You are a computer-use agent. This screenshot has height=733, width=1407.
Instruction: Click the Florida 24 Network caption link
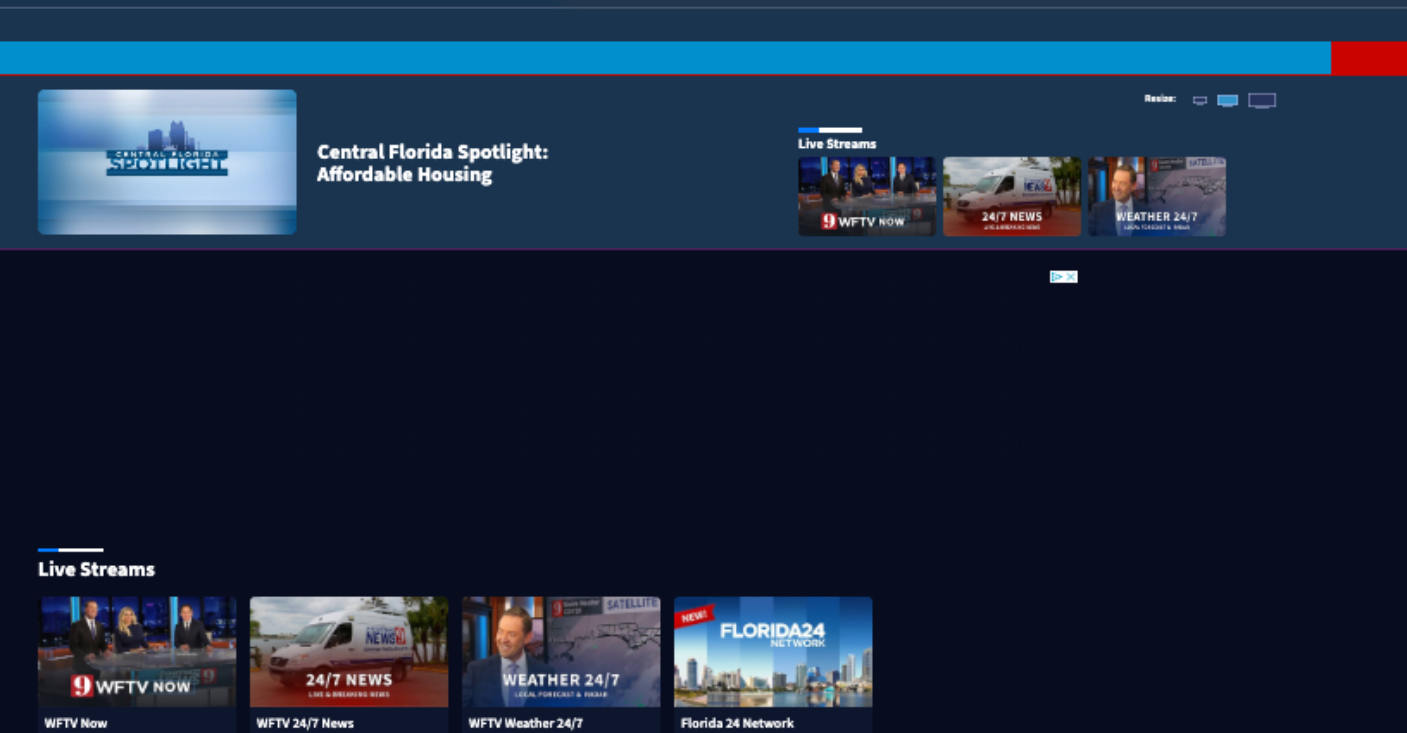737,723
